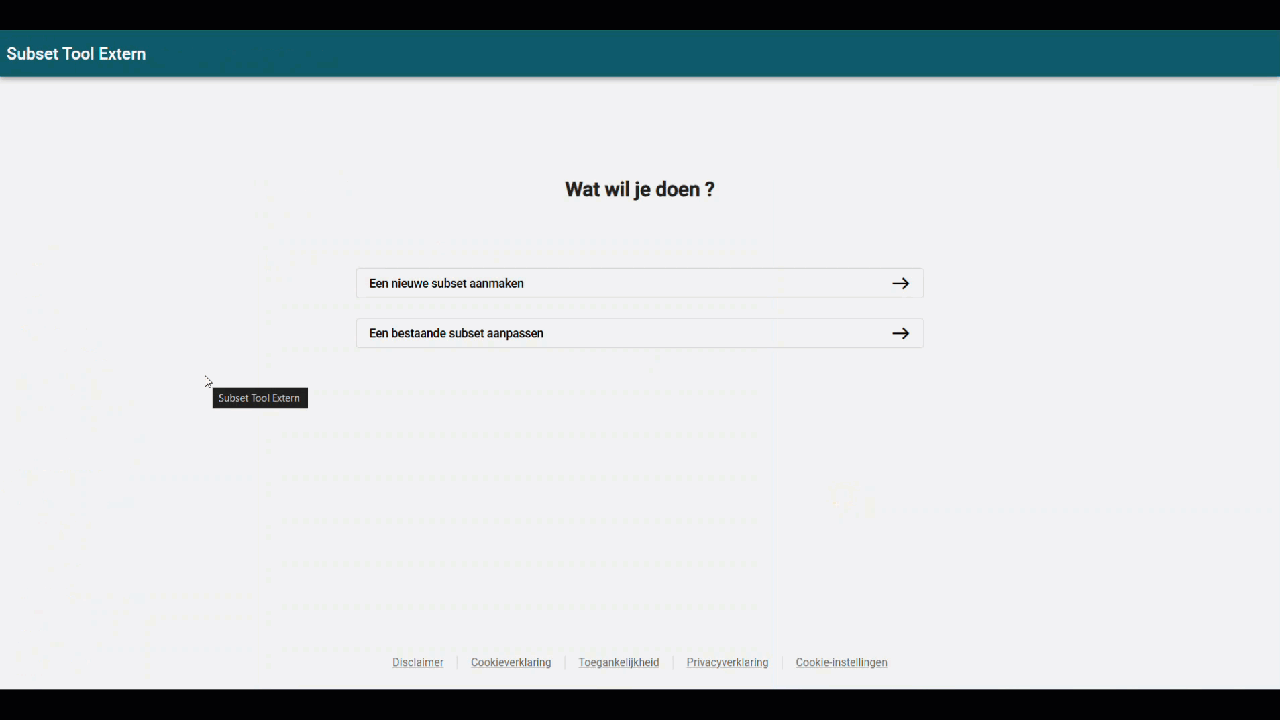The width and height of the screenshot is (1280, 720).
Task: Open the Toegankelijkheid footer link
Action: pyautogui.click(x=619, y=662)
